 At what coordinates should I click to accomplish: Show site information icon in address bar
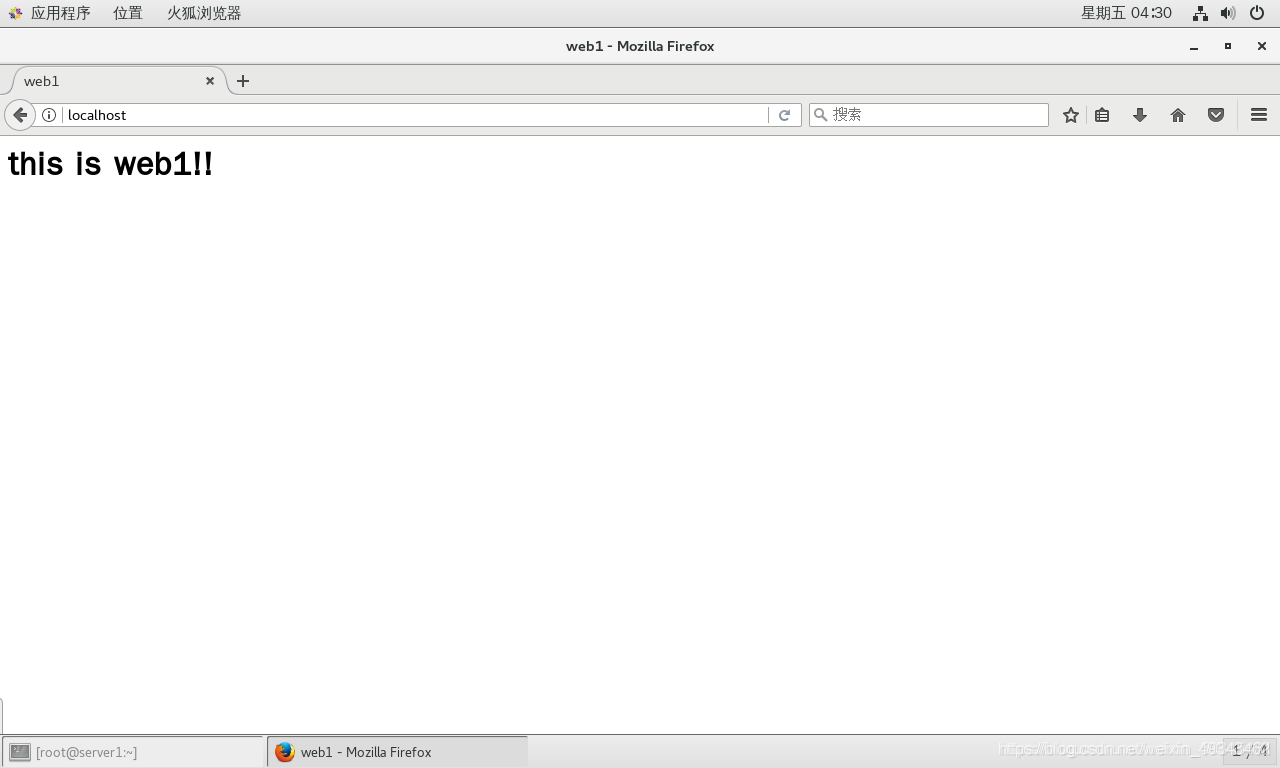coord(49,115)
